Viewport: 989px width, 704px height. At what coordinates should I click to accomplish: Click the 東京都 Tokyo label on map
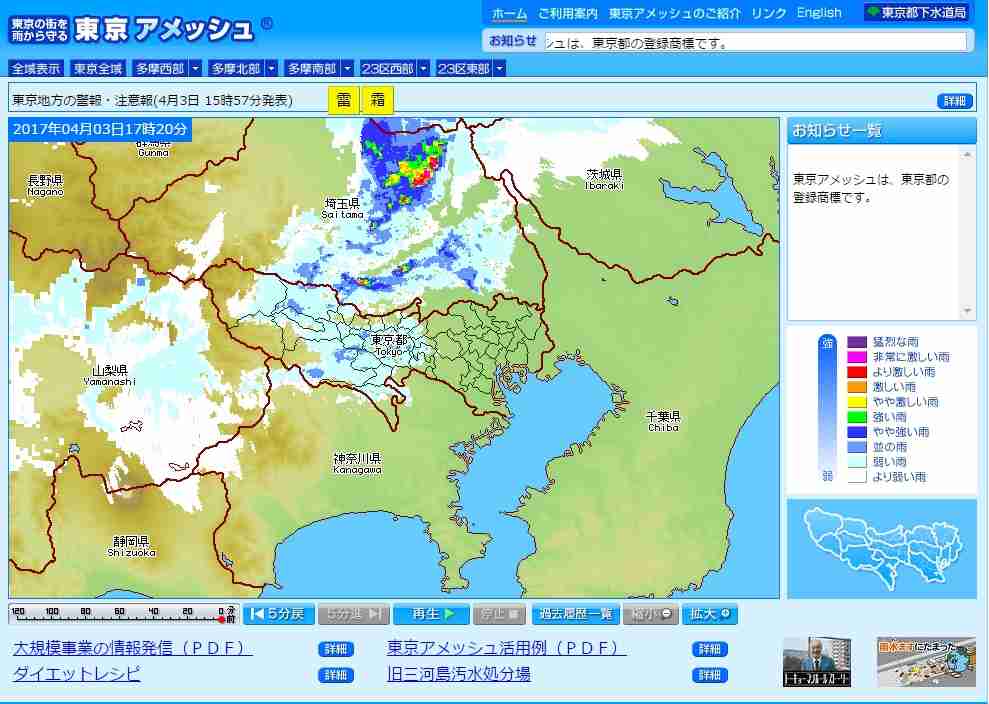point(389,345)
